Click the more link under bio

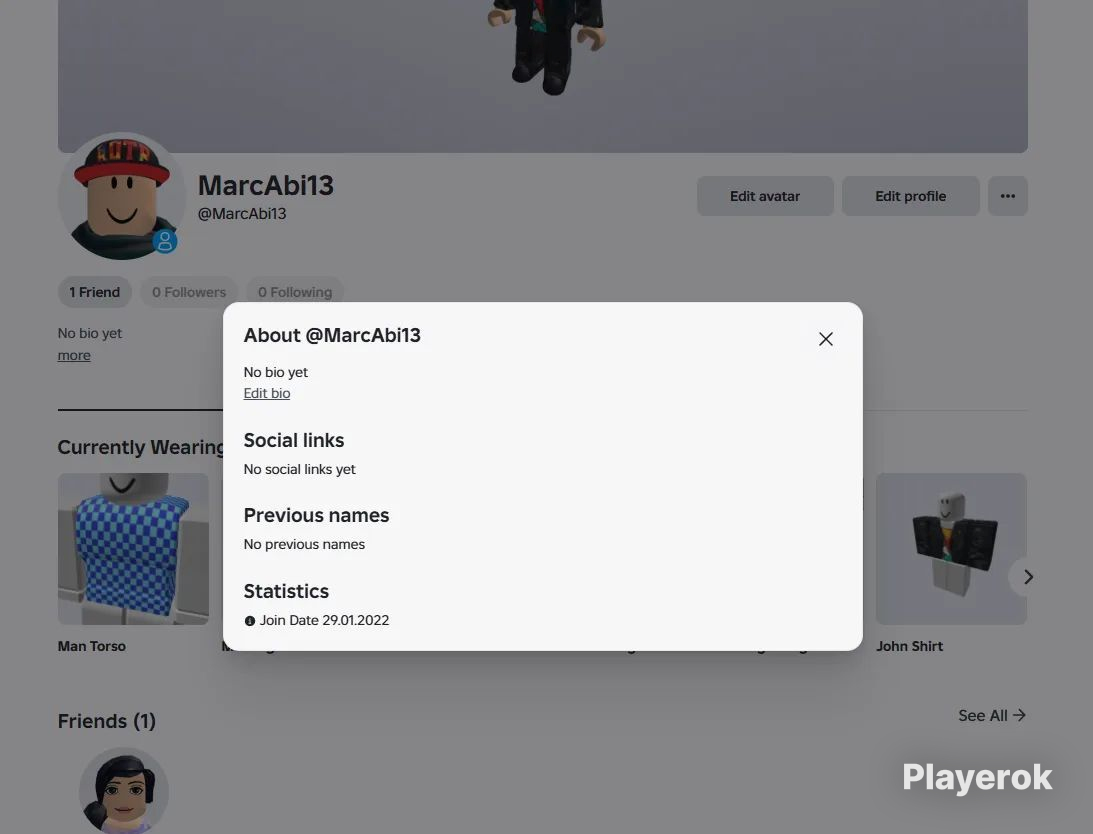74,356
